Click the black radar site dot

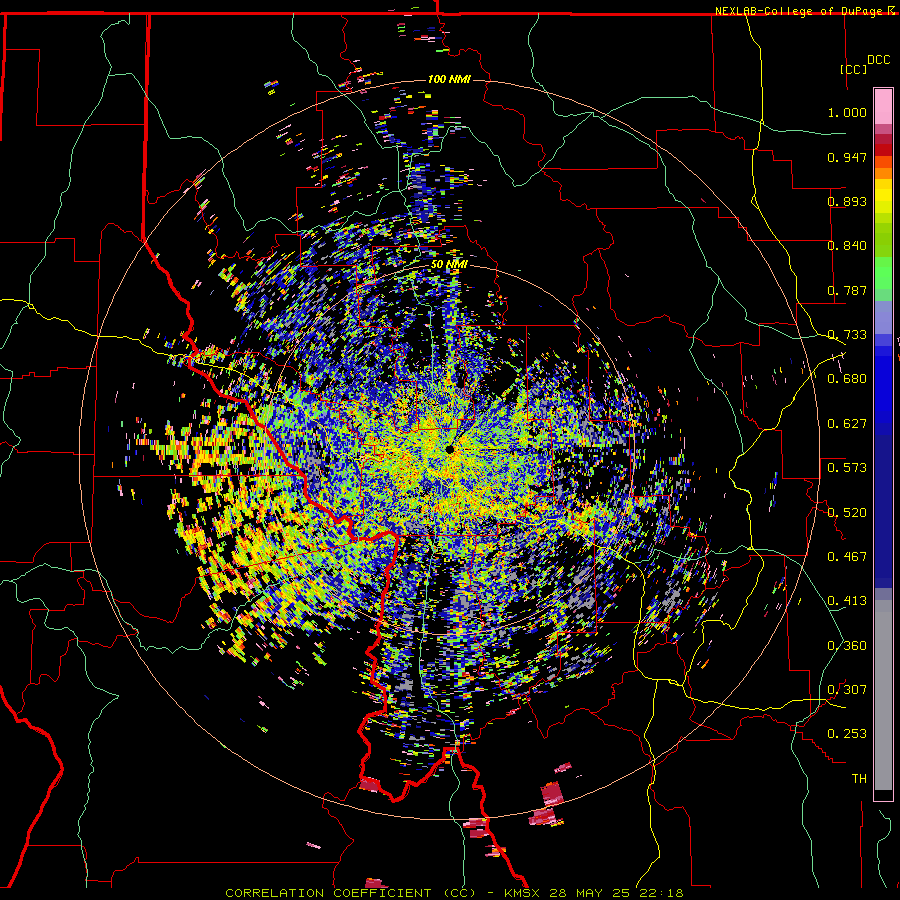(449, 449)
